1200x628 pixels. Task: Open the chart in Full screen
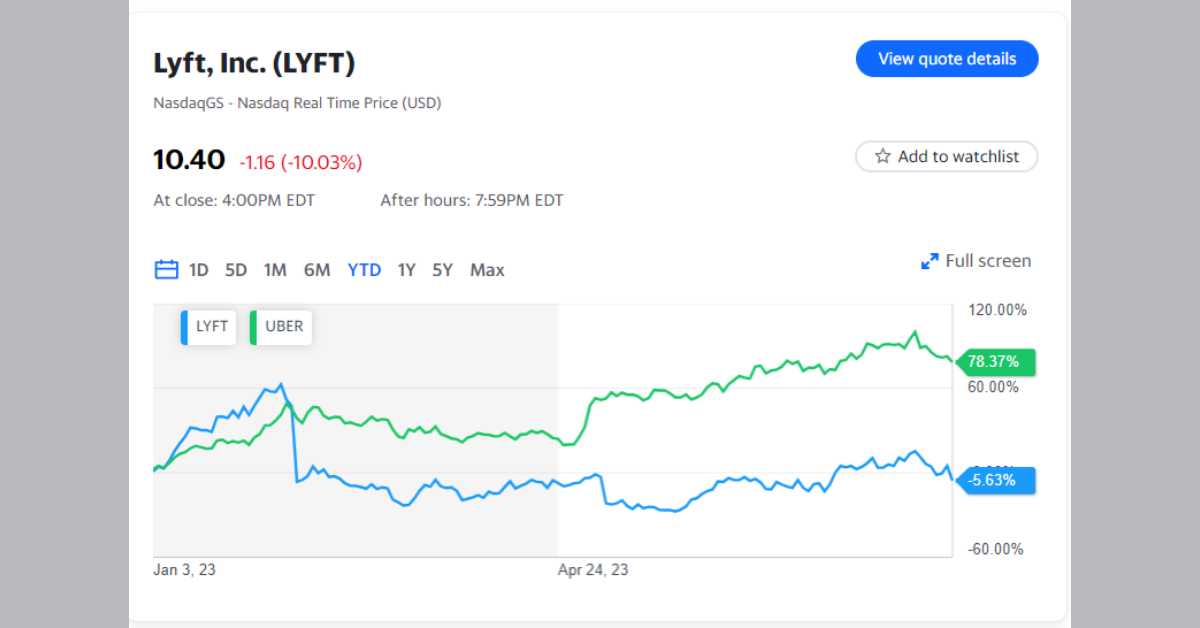[x=976, y=261]
